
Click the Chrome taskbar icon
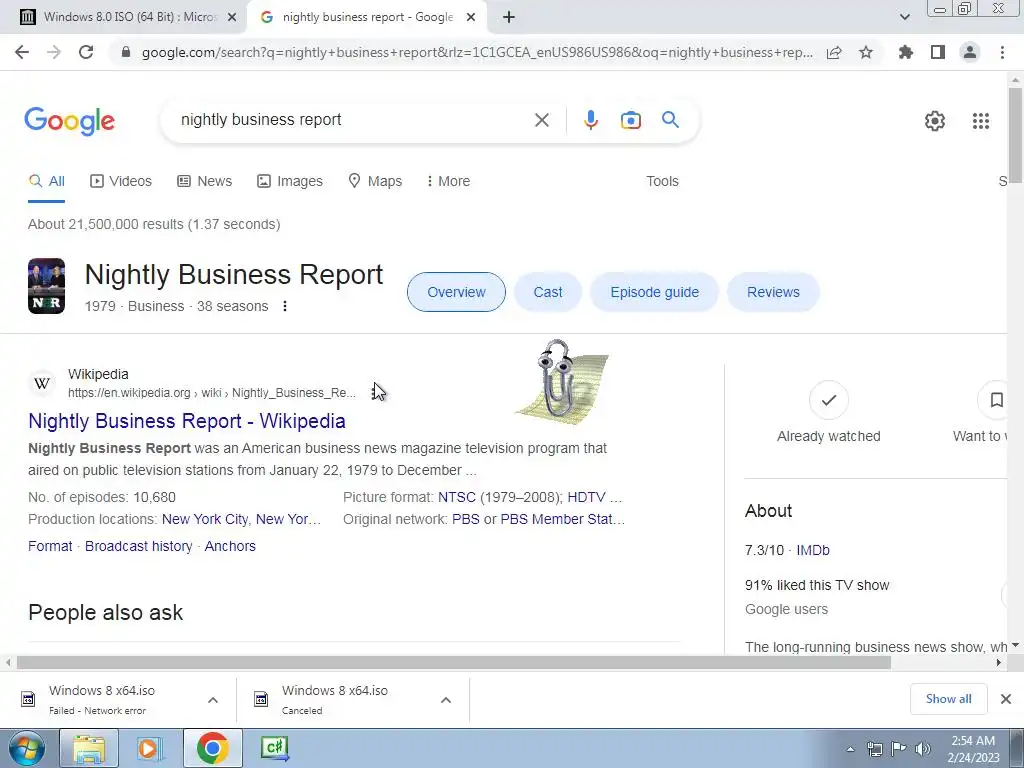tap(212, 748)
